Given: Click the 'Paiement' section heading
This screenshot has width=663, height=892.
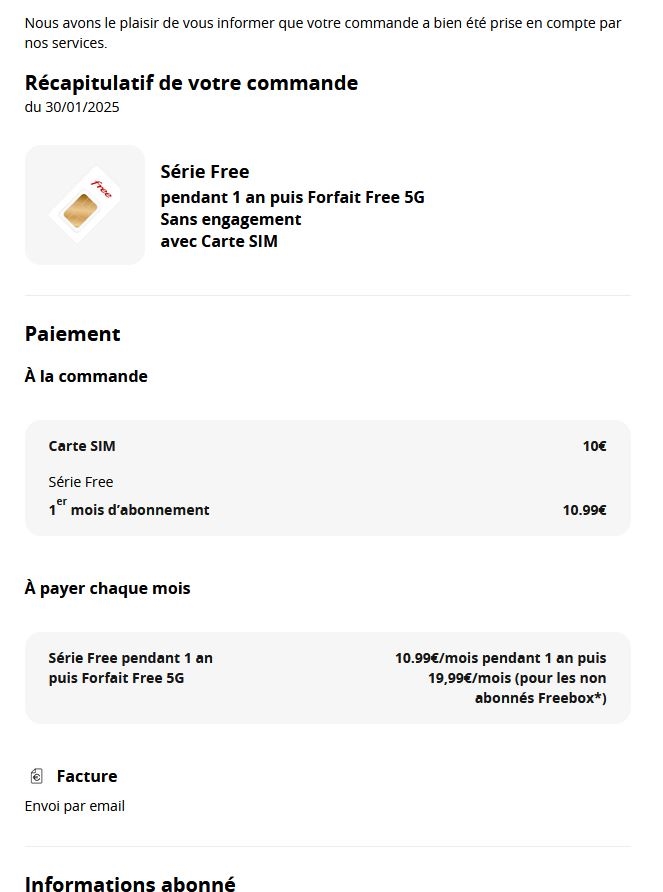Looking at the screenshot, I should pyautogui.click(x=72, y=334).
